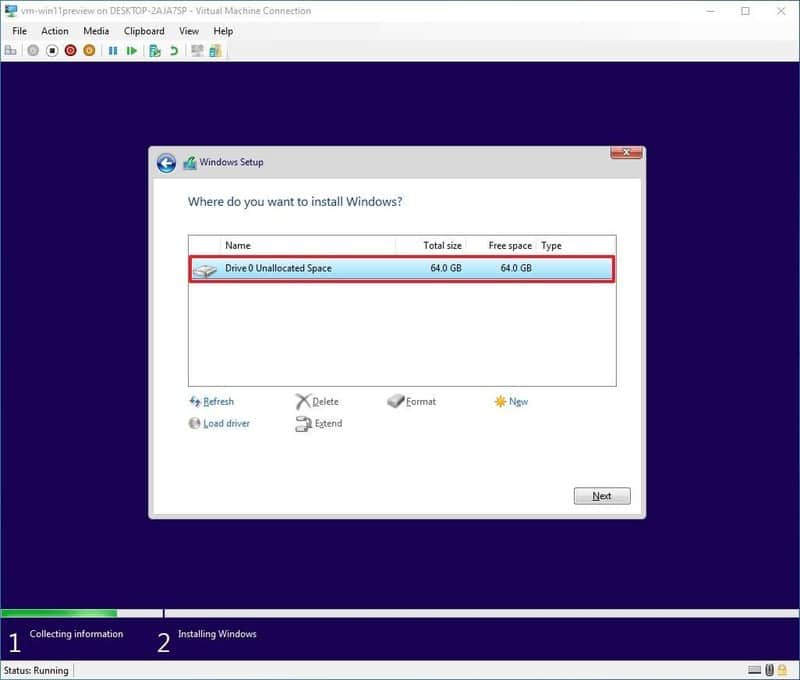Click the last toolbar icon with stacked servers
Viewport: 800px width, 680px height.
click(x=215, y=51)
